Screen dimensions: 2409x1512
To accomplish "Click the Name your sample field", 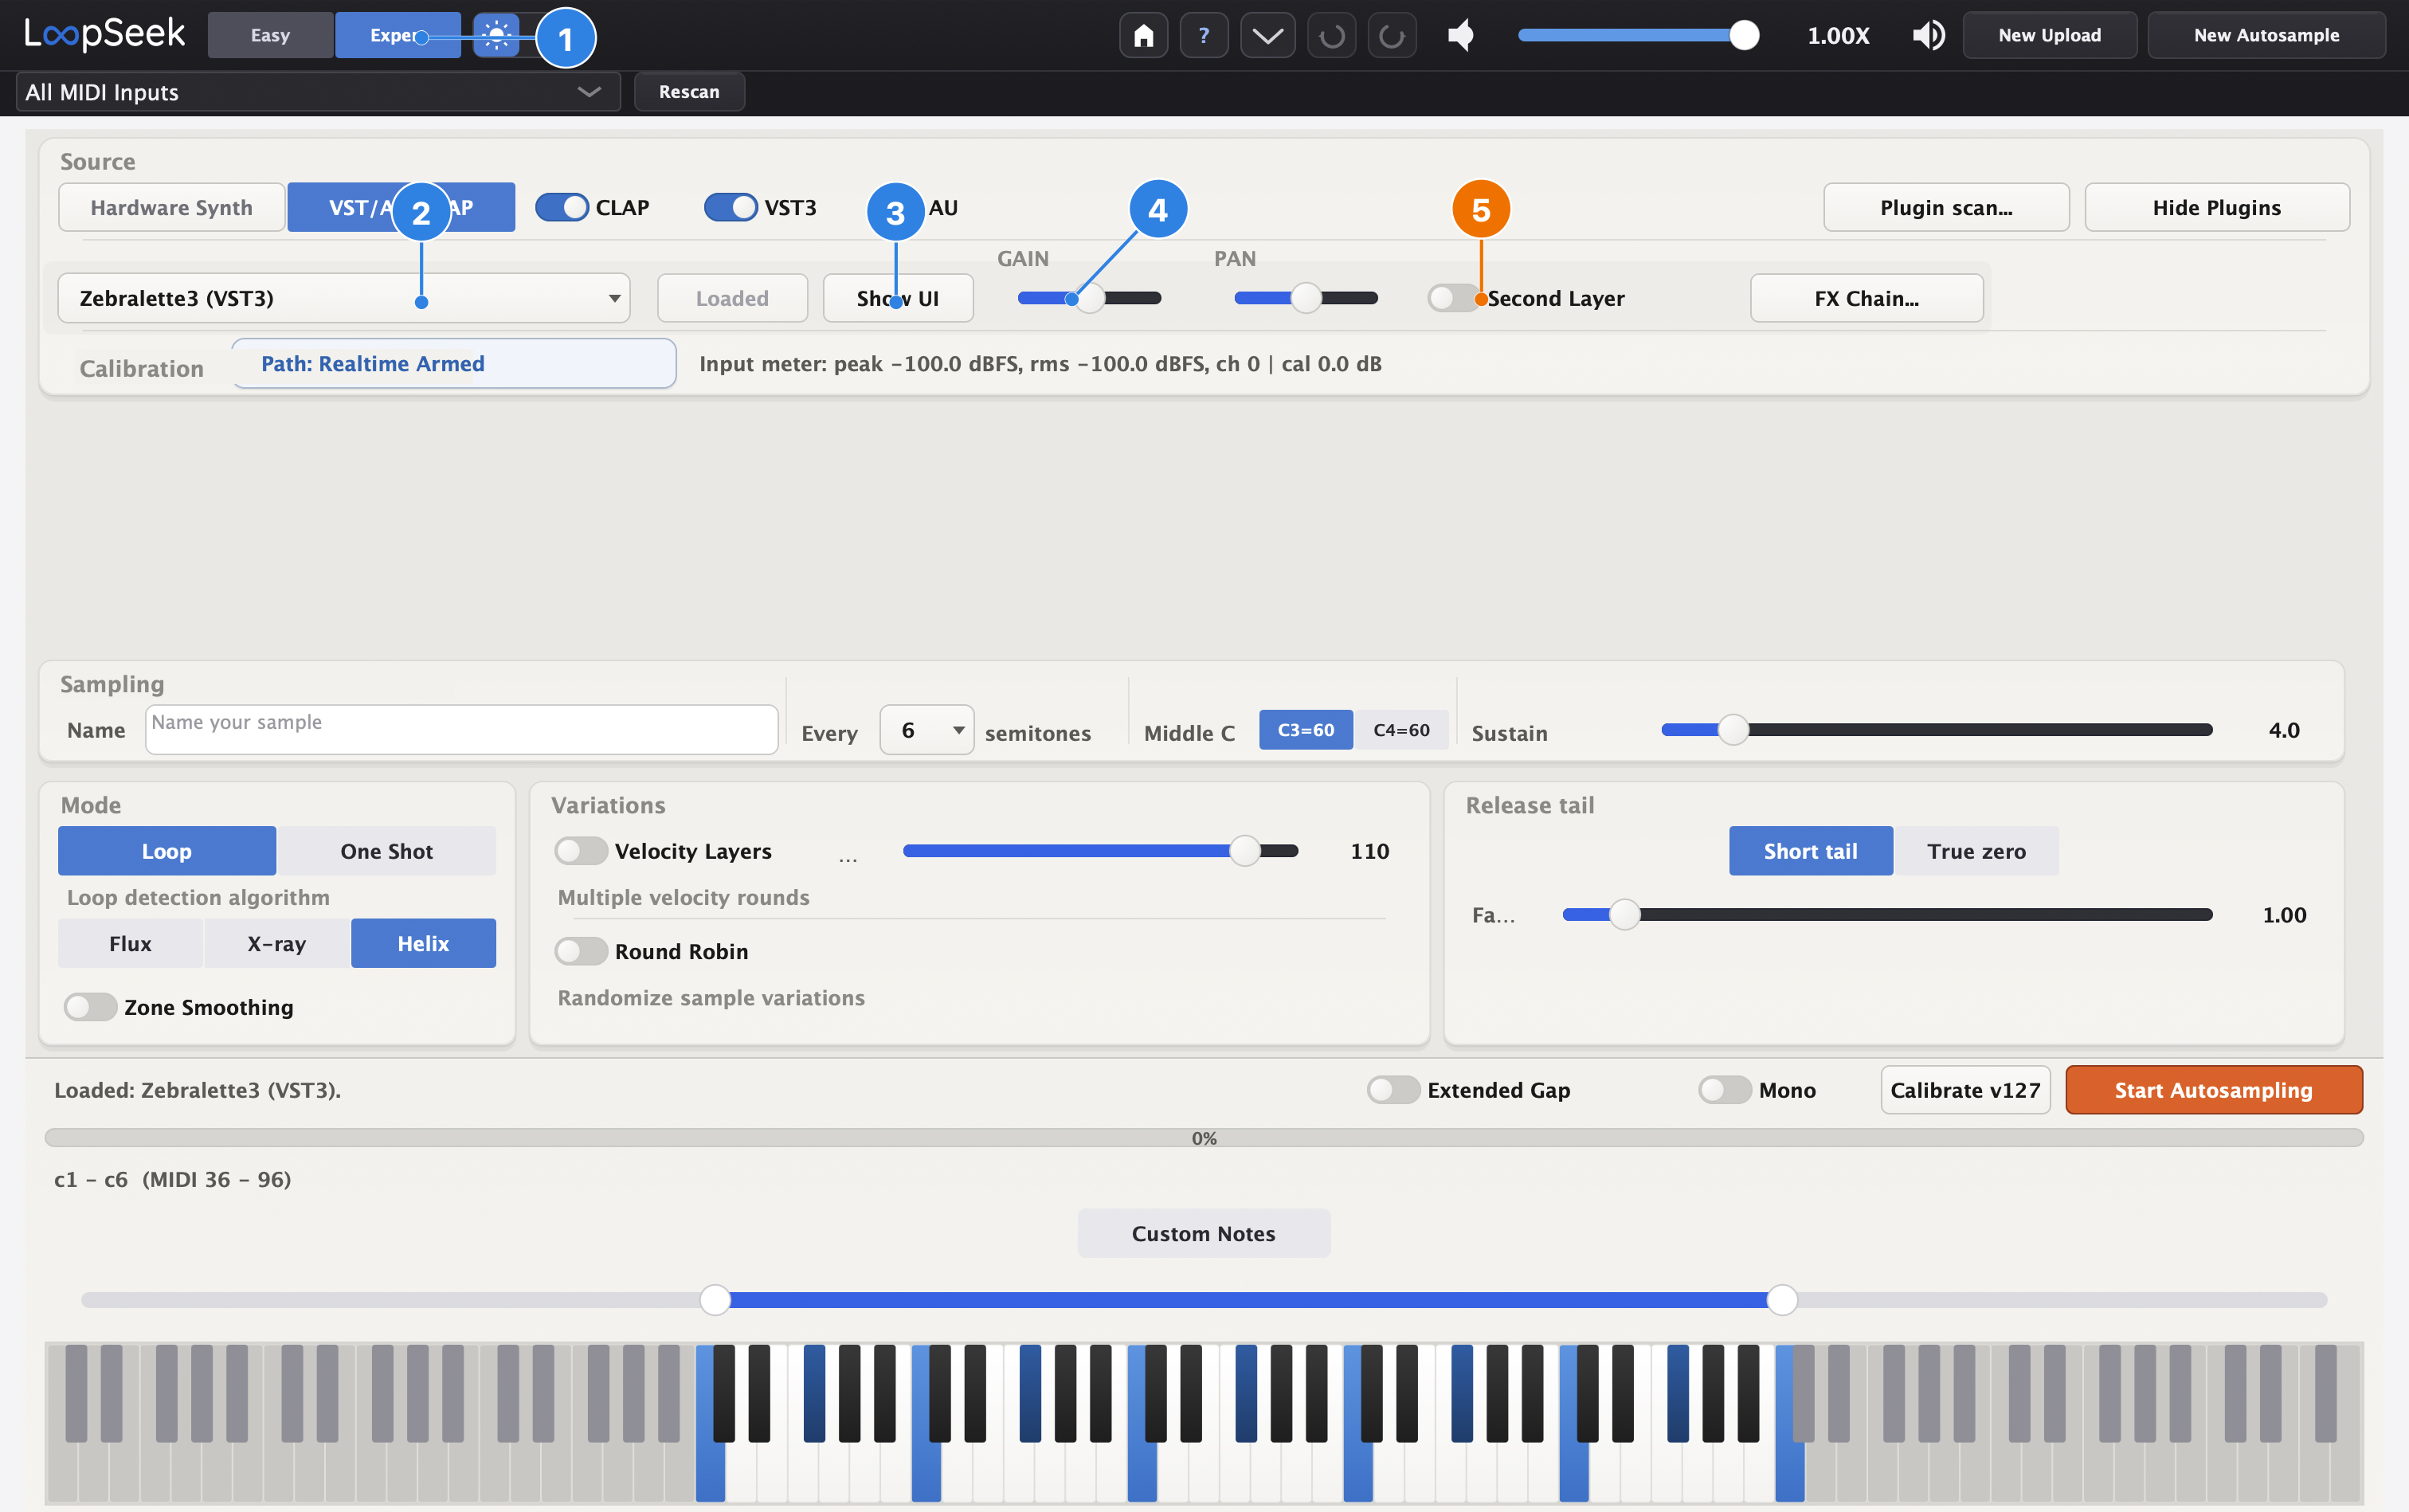I will click(461, 730).
